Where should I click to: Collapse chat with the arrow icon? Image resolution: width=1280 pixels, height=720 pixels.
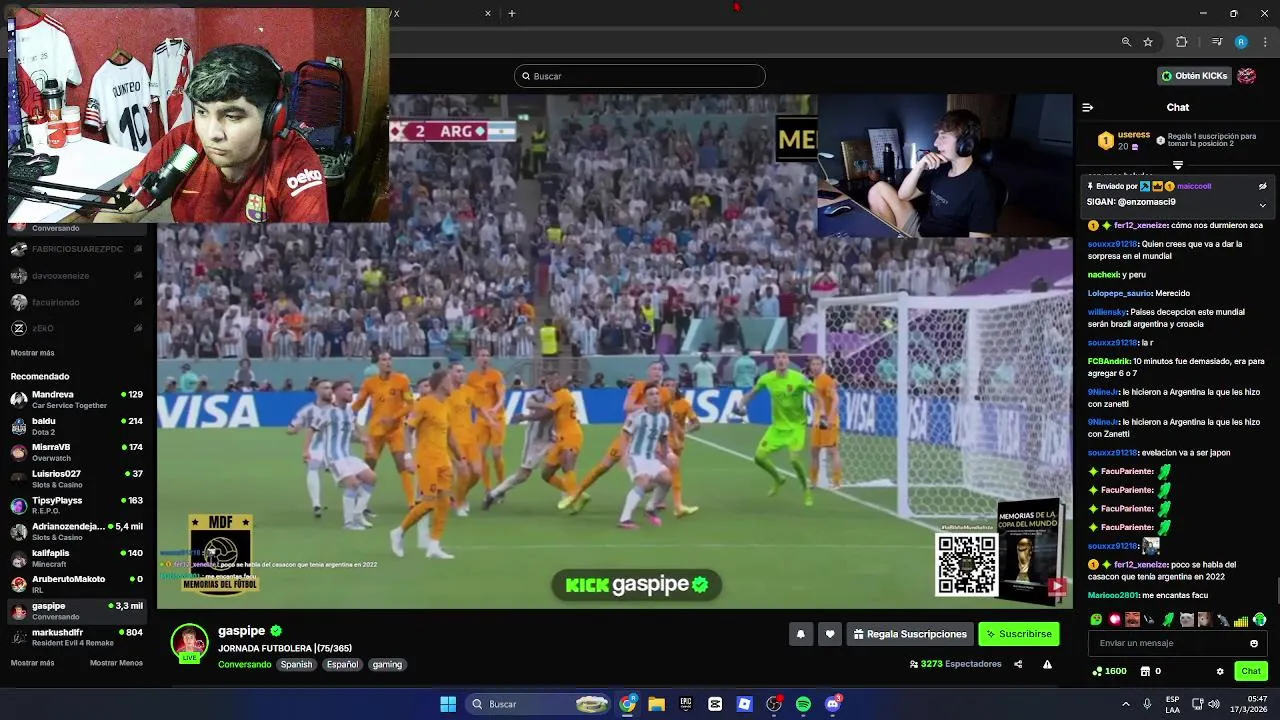(1088, 107)
